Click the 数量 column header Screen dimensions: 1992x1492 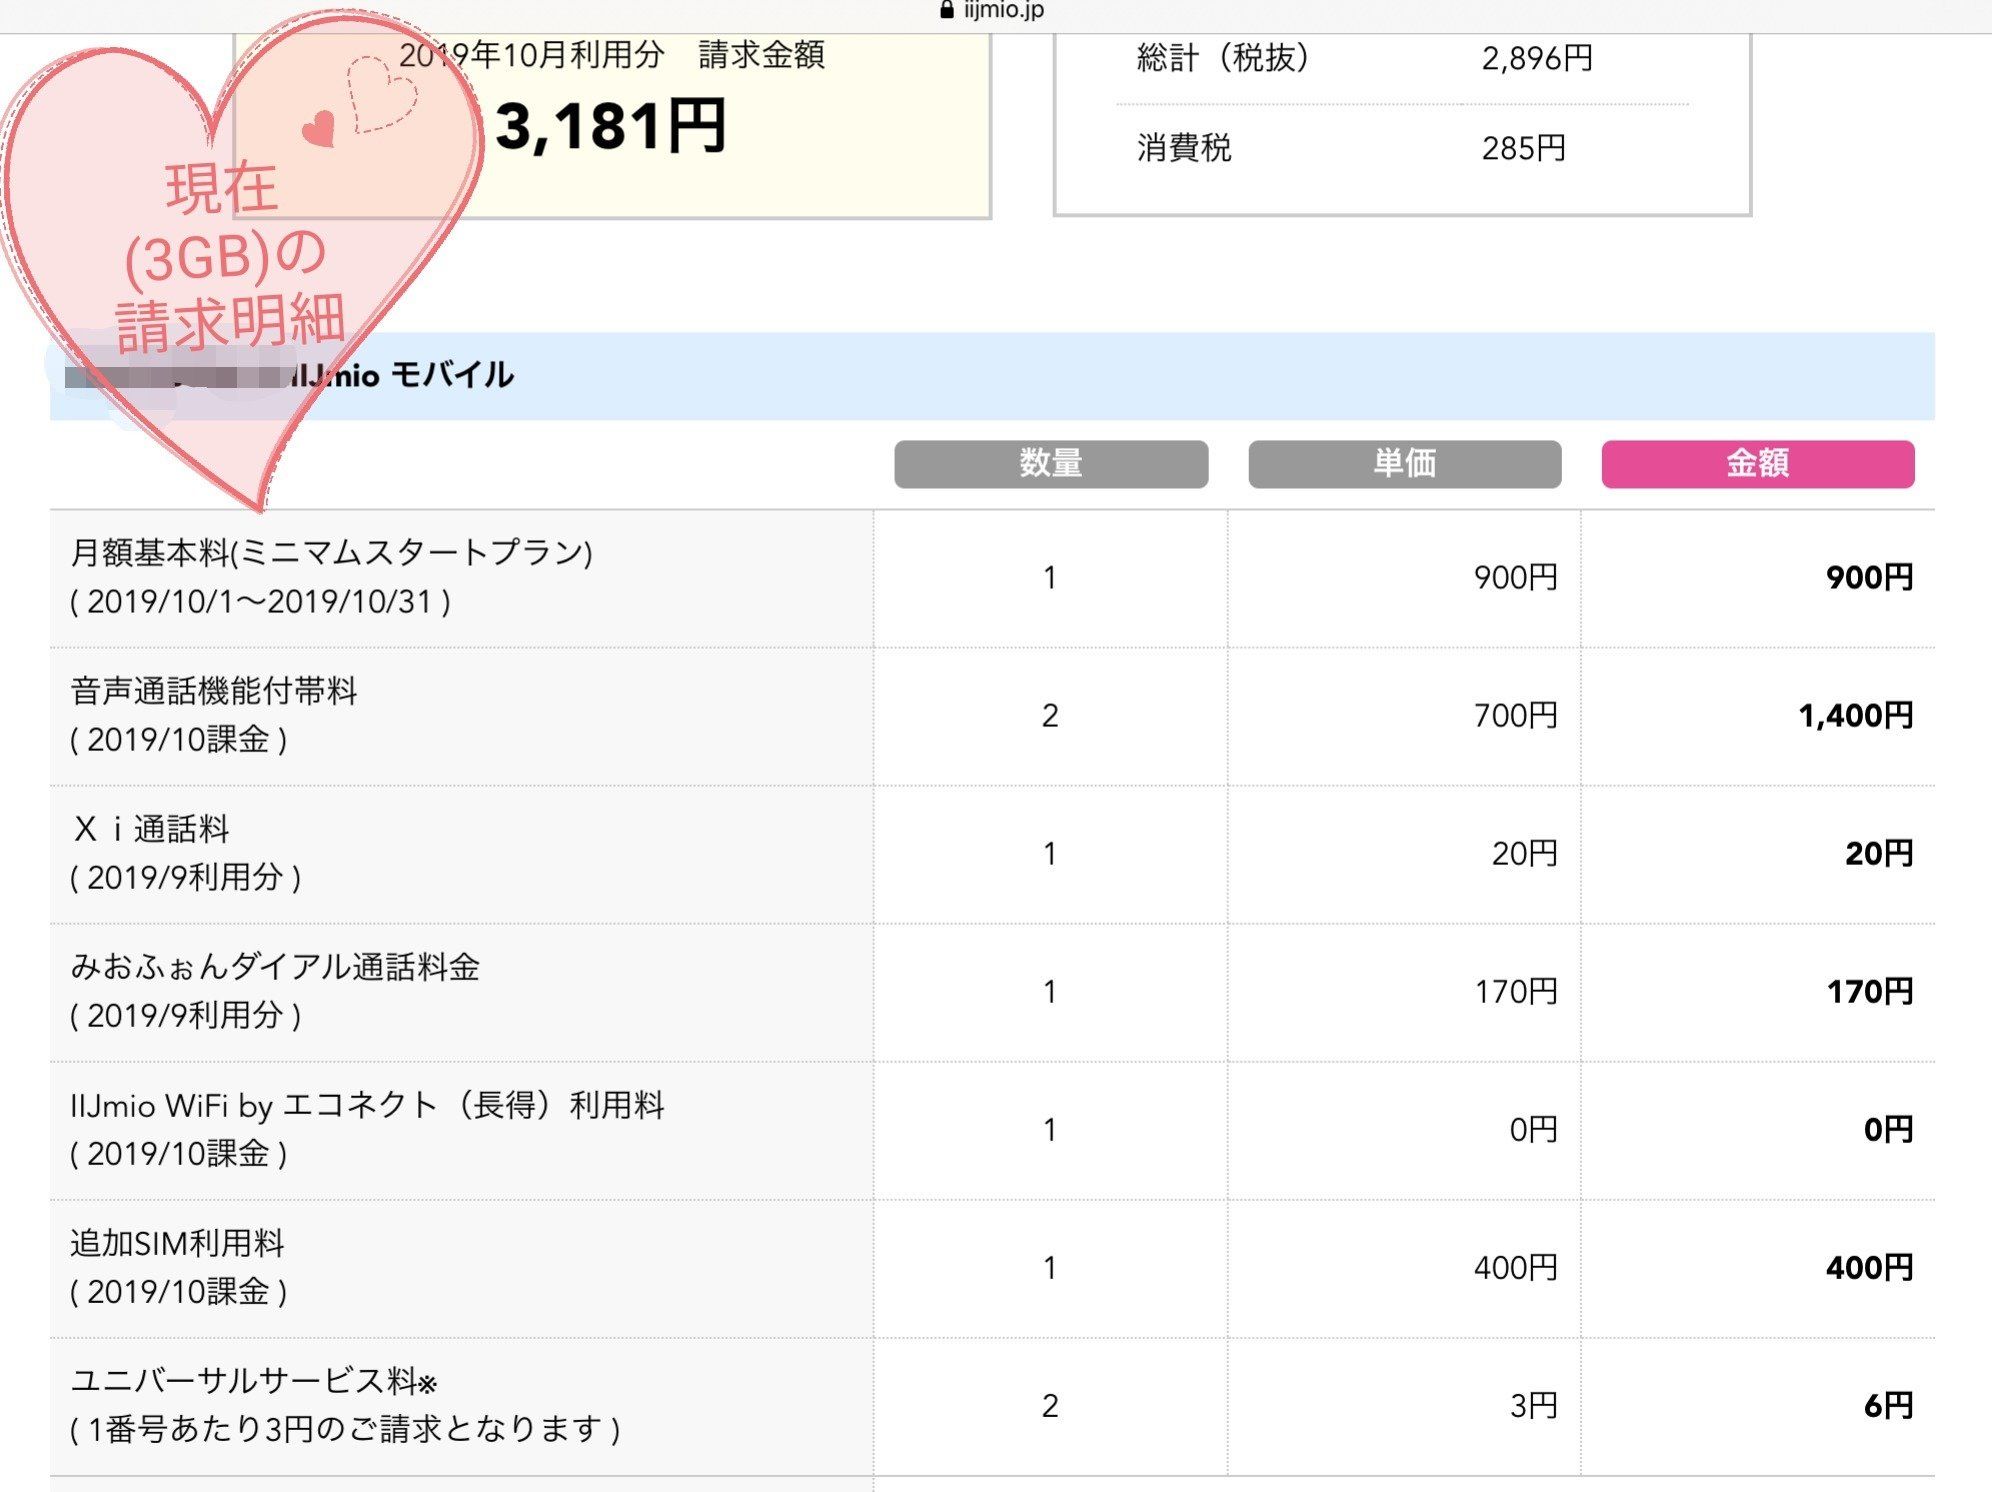point(1050,464)
